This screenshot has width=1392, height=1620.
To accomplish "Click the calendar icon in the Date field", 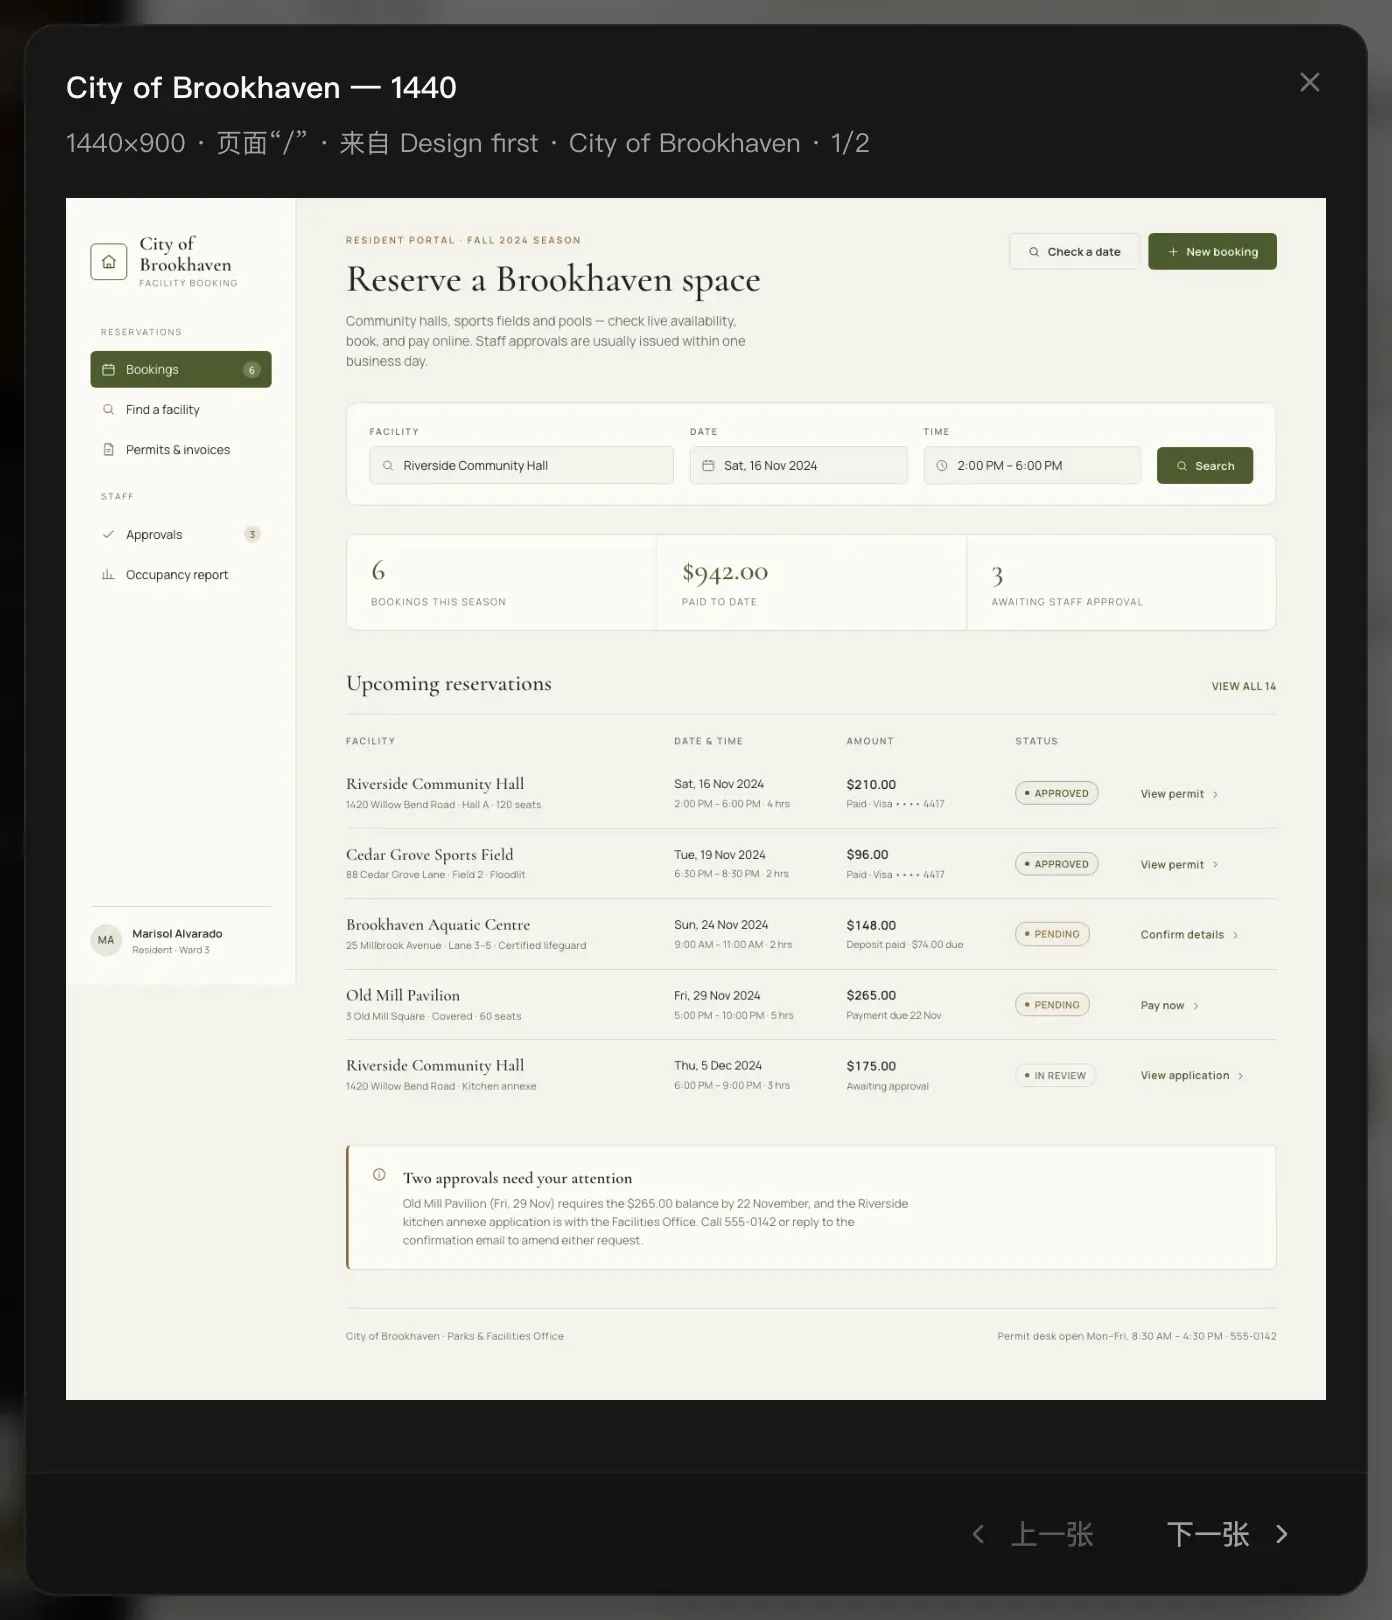I will coord(708,466).
